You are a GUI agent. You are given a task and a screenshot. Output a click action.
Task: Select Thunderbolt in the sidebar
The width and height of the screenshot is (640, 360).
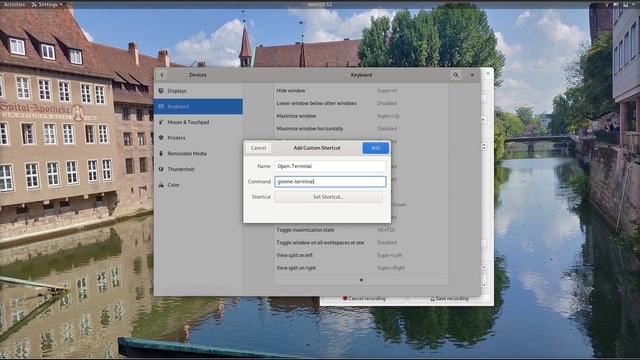click(x=198, y=169)
